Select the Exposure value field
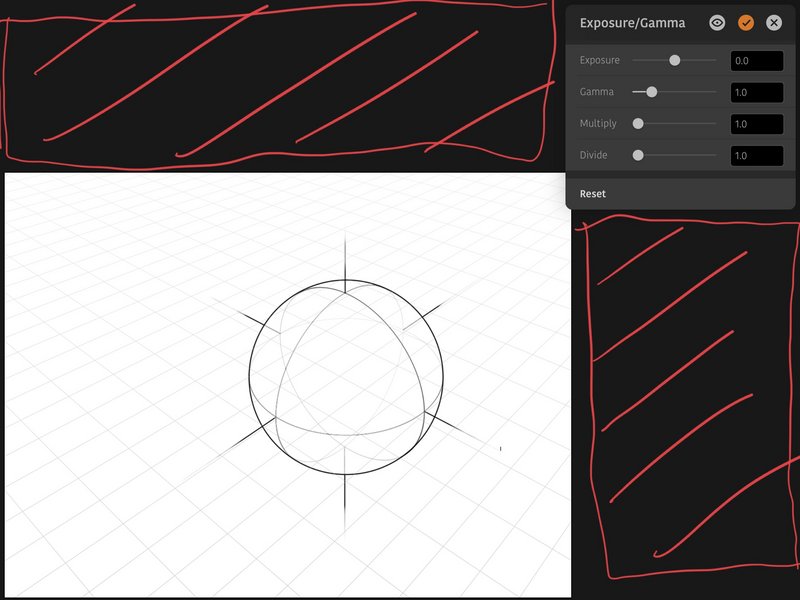The height and width of the screenshot is (600, 800). pyautogui.click(x=757, y=61)
